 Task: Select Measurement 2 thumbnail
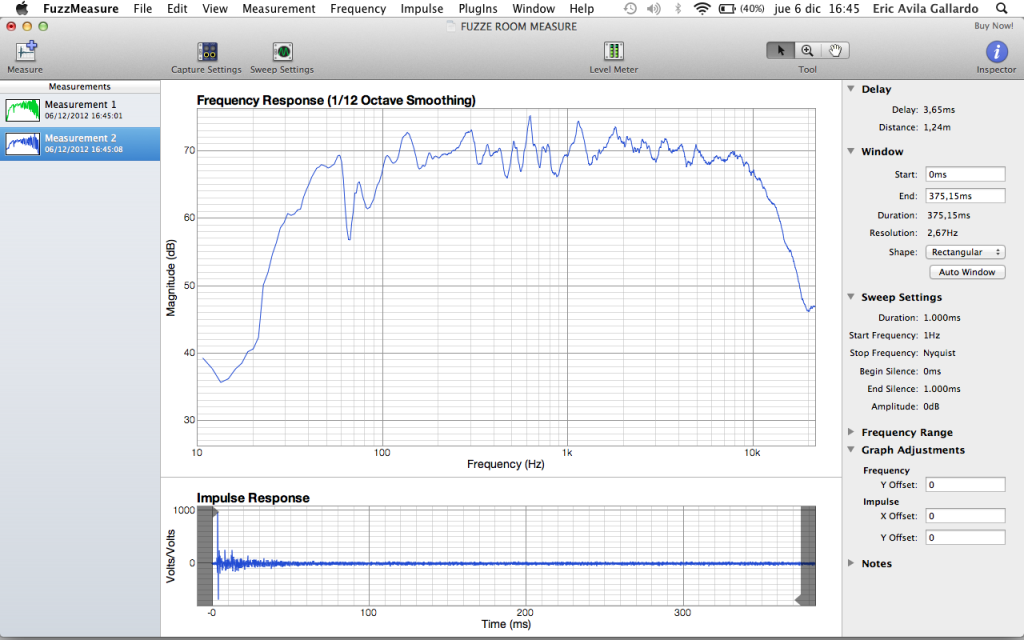pyautogui.click(x=23, y=144)
